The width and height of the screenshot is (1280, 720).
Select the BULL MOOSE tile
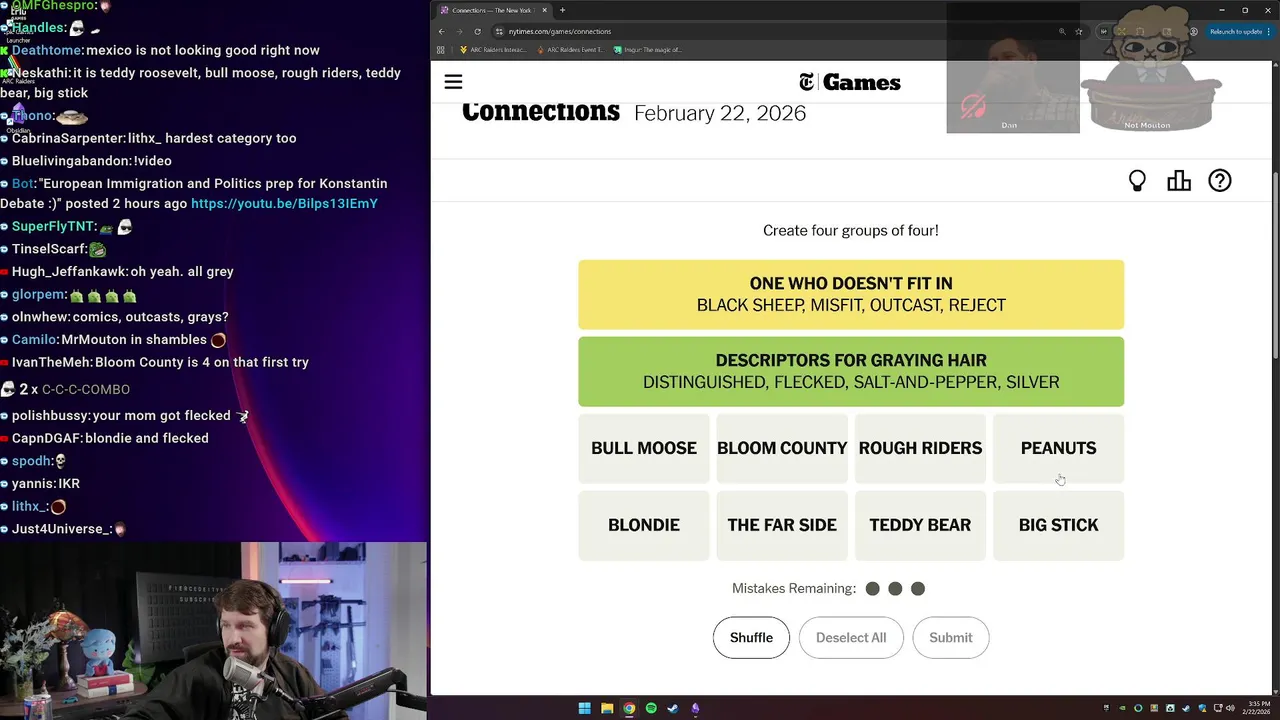[644, 448]
